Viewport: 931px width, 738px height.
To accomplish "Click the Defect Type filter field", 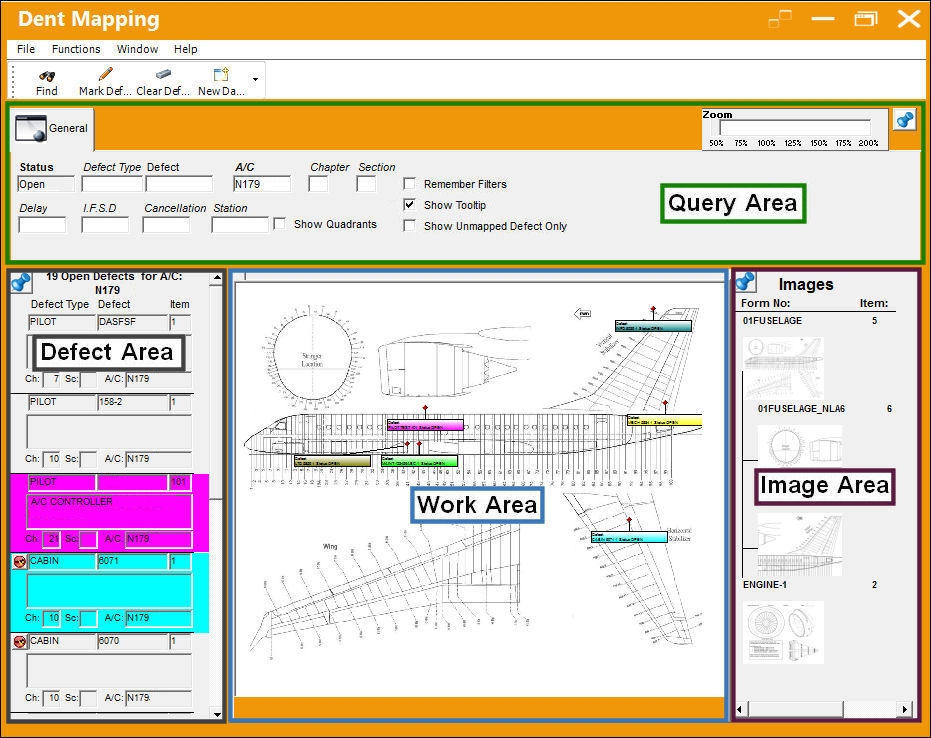I will [112, 184].
